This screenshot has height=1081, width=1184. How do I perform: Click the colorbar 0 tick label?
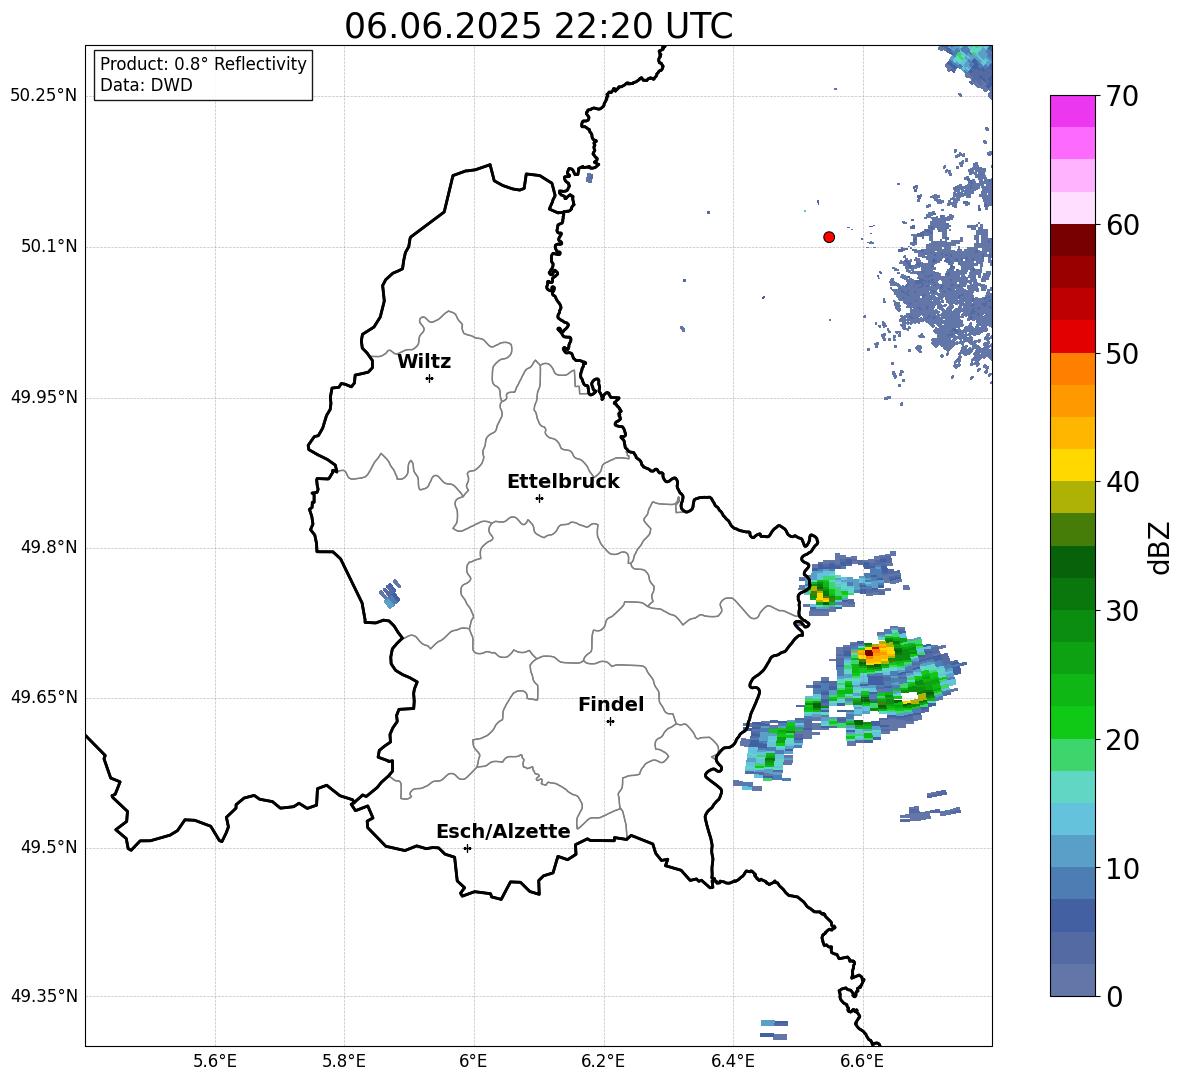[x=1114, y=996]
